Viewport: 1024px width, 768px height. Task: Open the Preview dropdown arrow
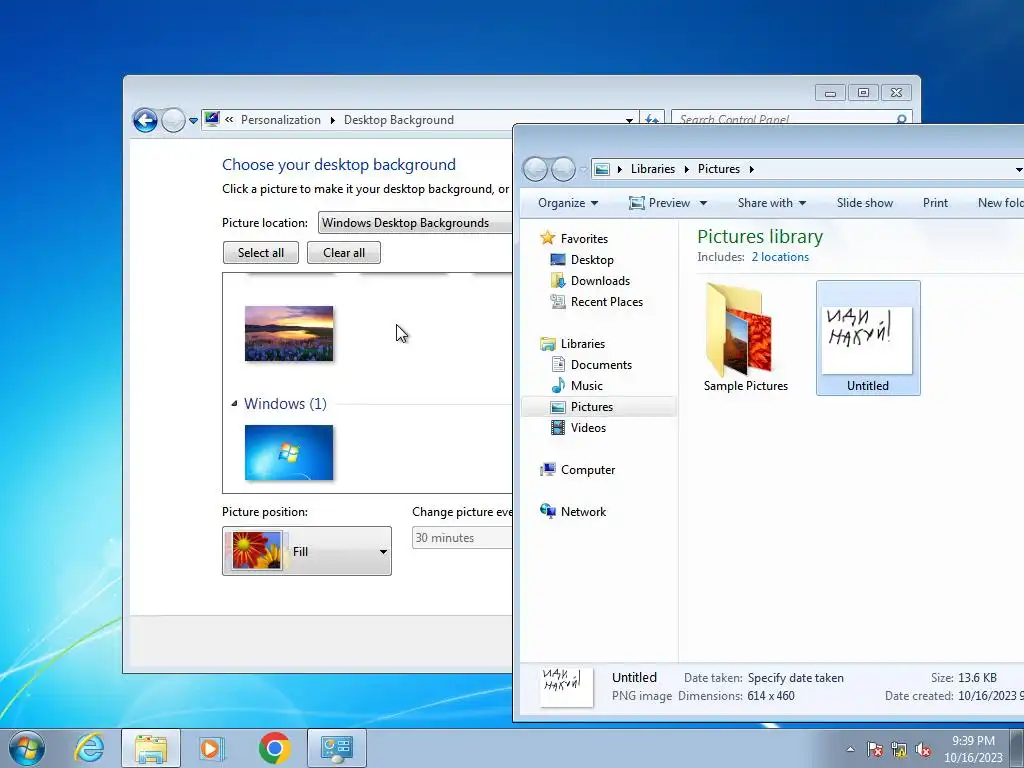tap(703, 203)
